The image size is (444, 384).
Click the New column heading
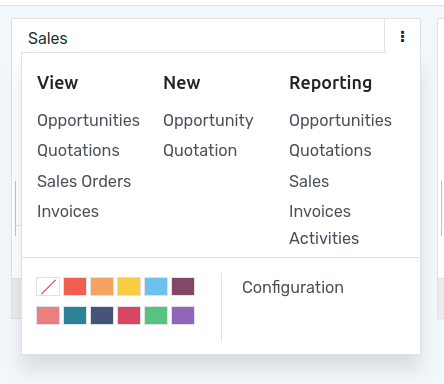point(182,83)
